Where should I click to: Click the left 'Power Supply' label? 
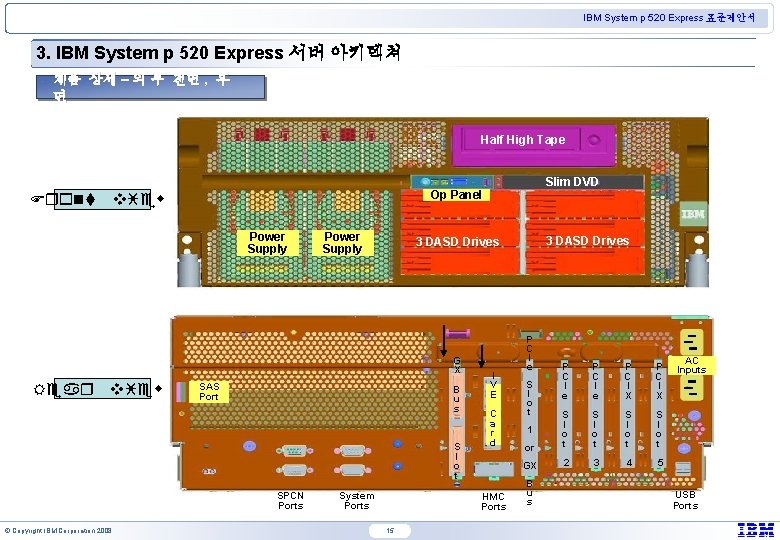coord(267,243)
